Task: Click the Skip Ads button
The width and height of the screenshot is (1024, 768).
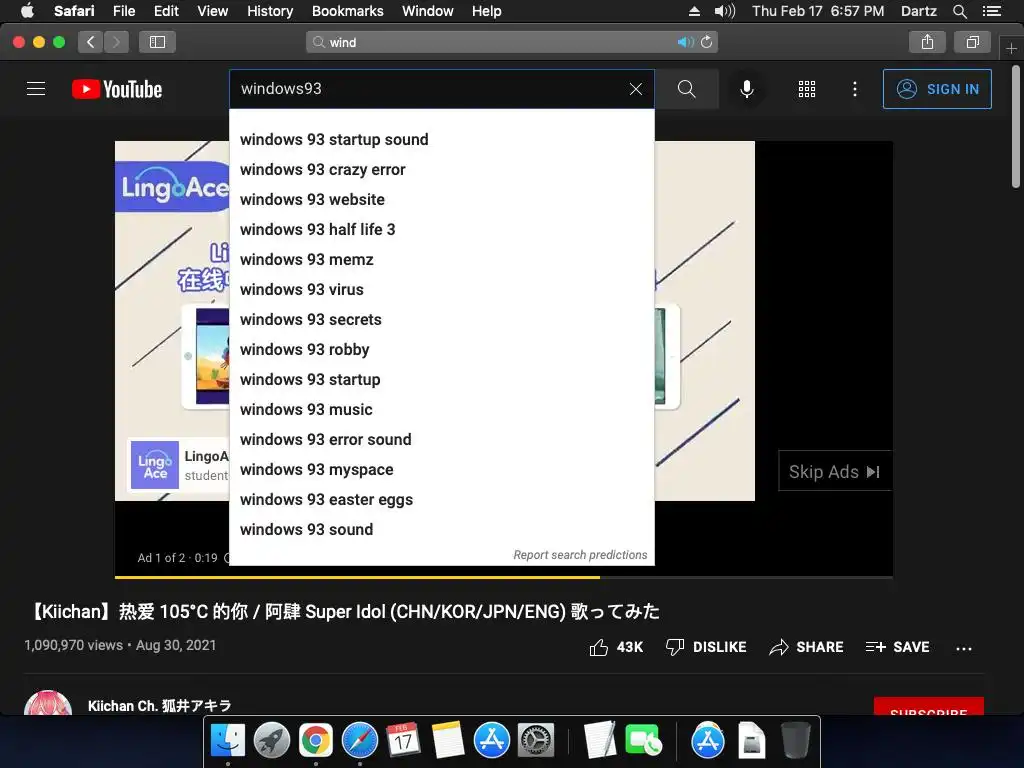Action: pos(835,471)
